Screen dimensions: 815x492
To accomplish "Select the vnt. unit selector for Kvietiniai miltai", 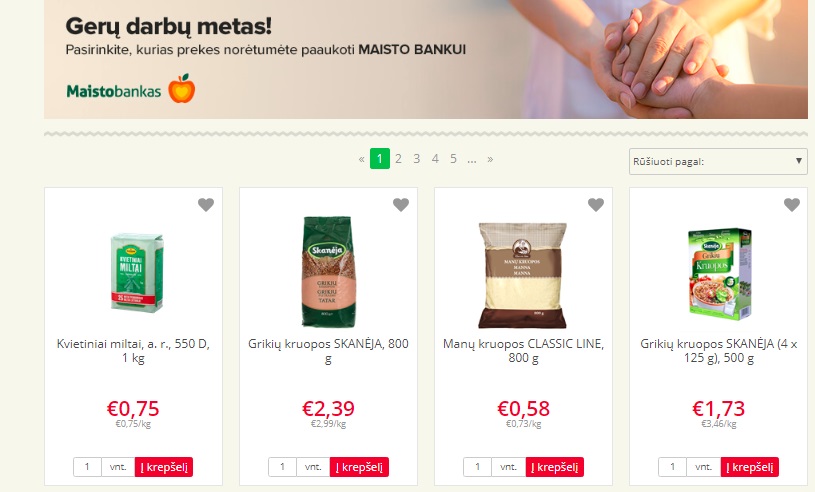I will click(x=118, y=467).
